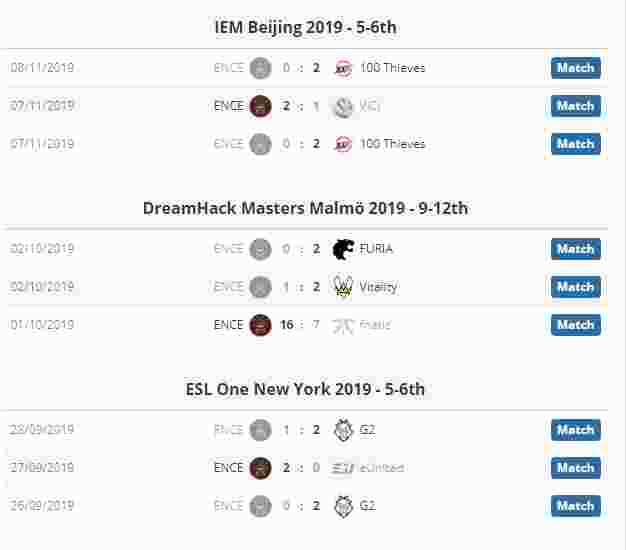The image size is (626, 550).
Task: Open Match button for ENCE vs FURIA
Action: pyautogui.click(x=576, y=249)
